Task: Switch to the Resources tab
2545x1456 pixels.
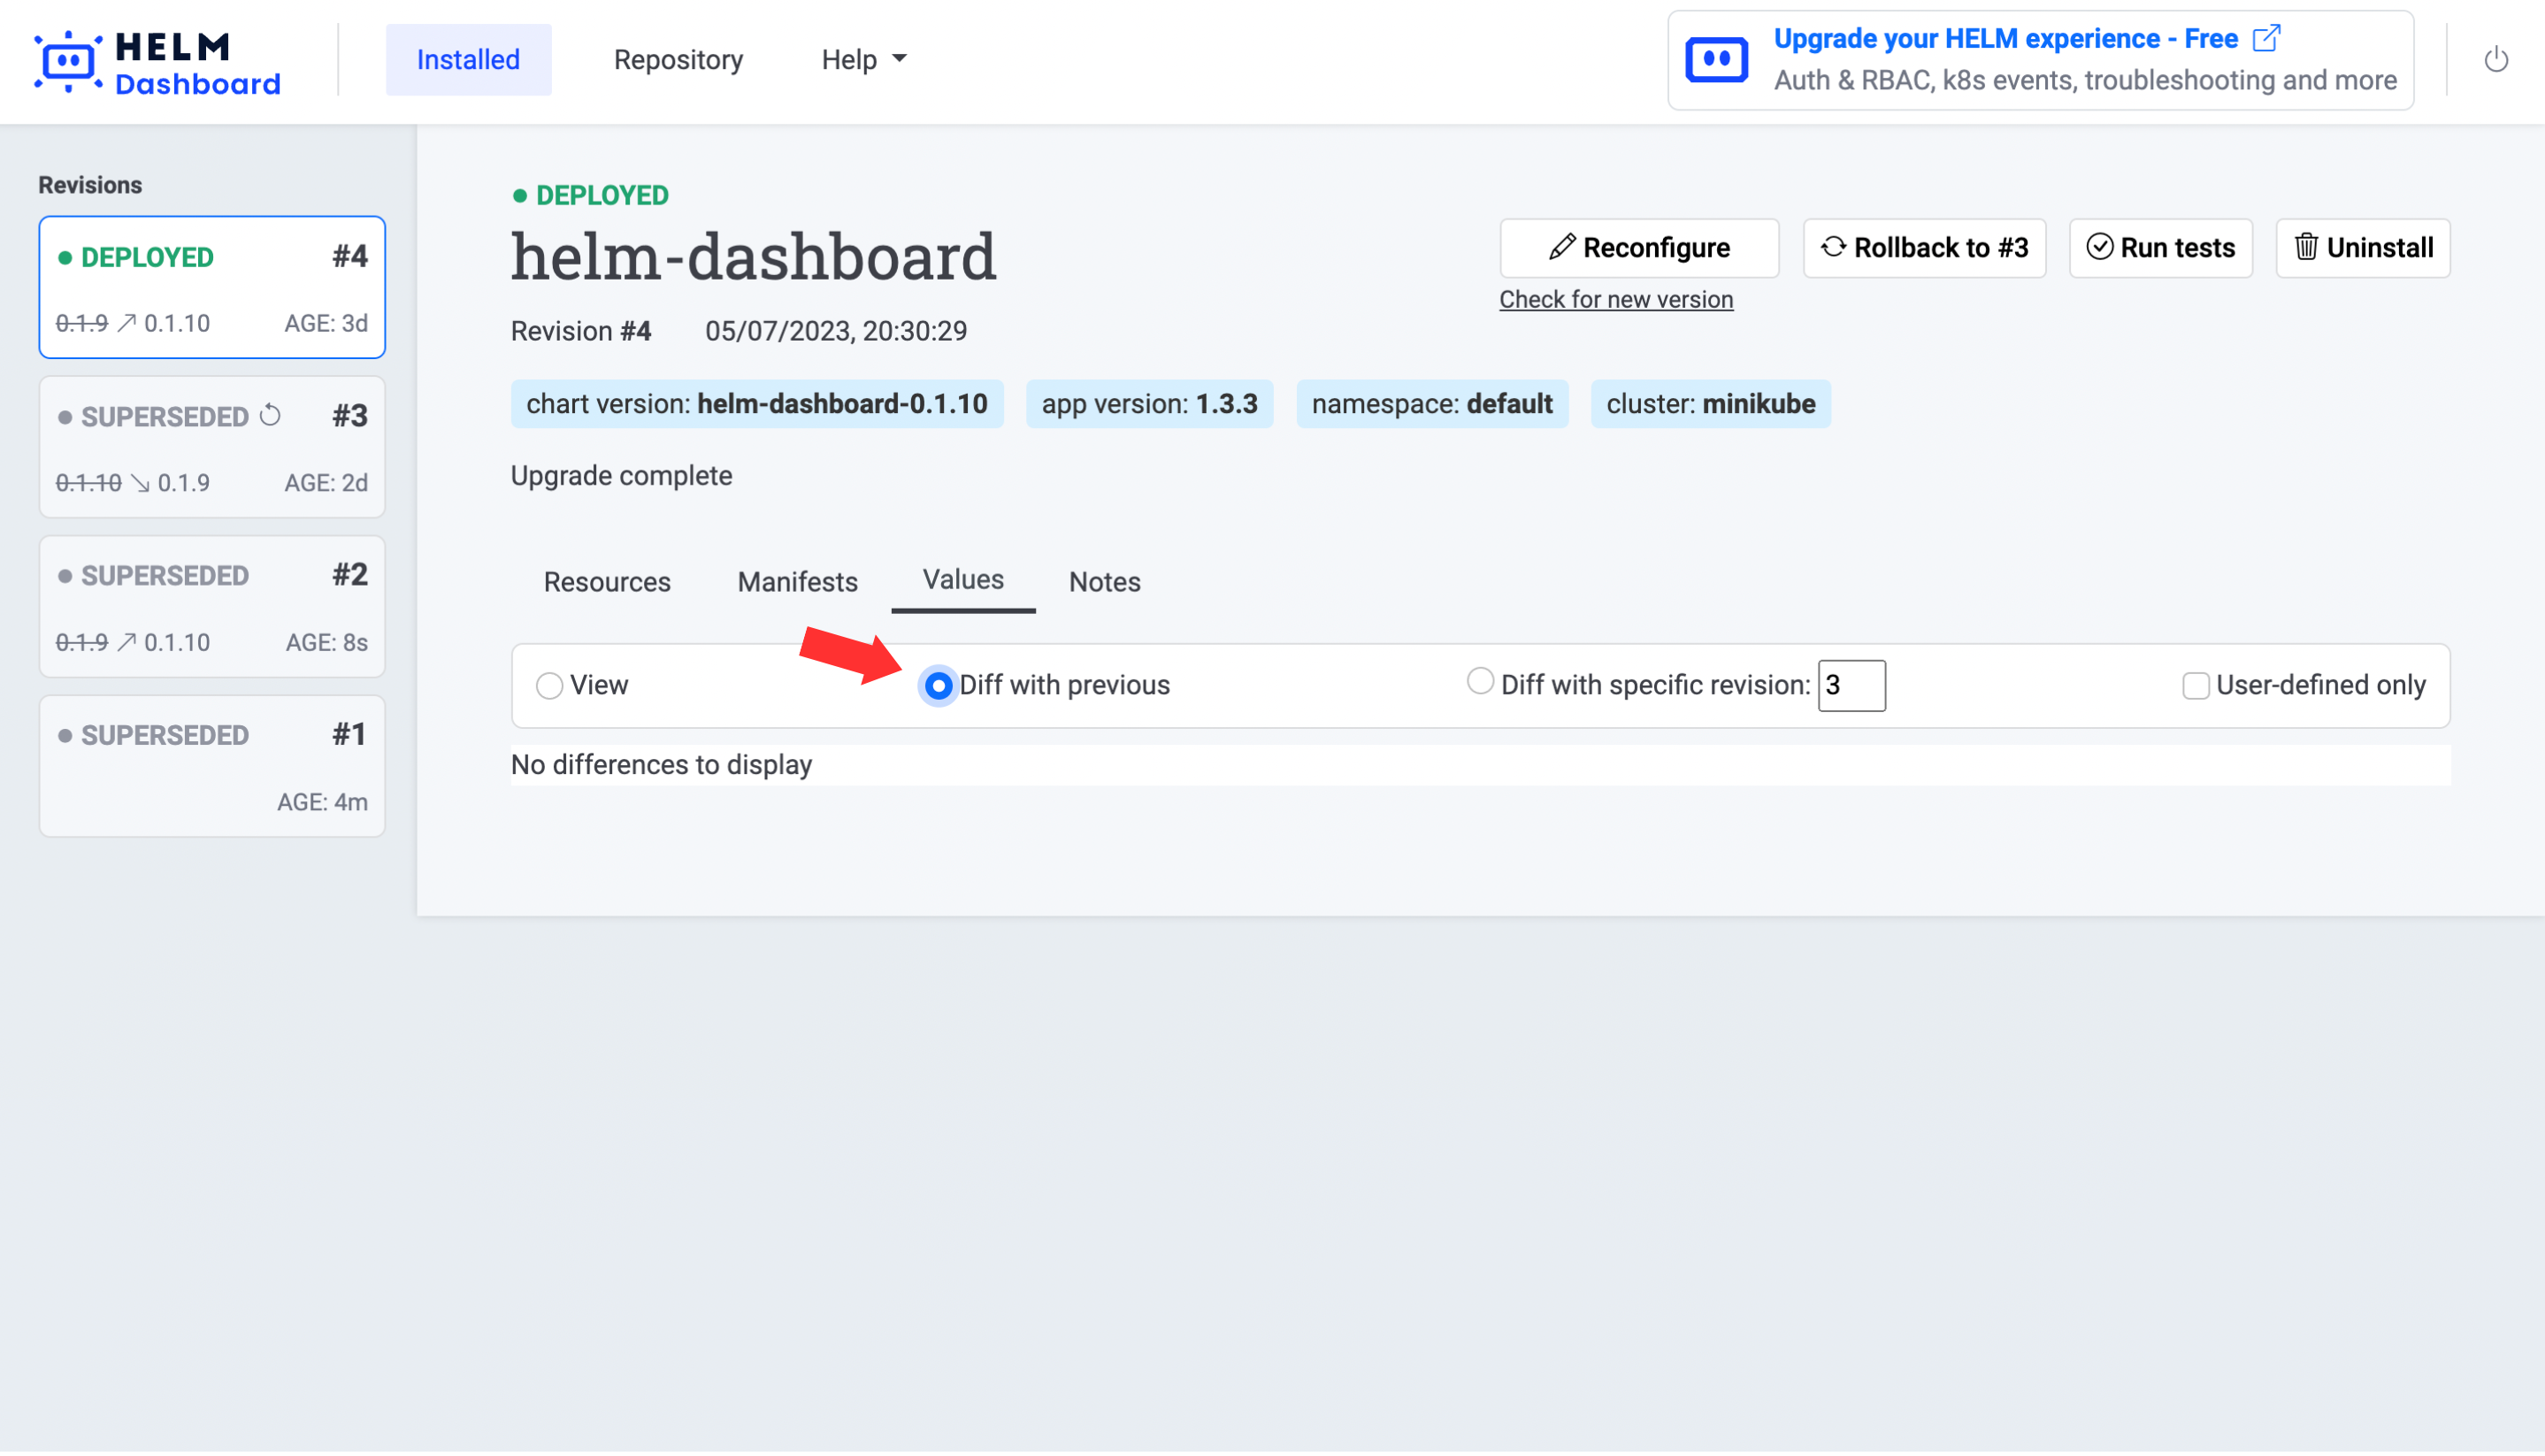Action: (606, 582)
